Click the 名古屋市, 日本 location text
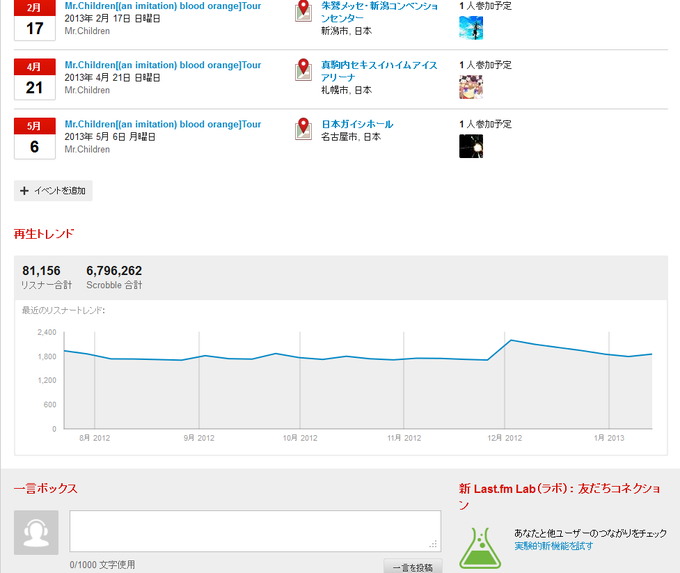Screen dimensions: 680x573 coord(351,137)
